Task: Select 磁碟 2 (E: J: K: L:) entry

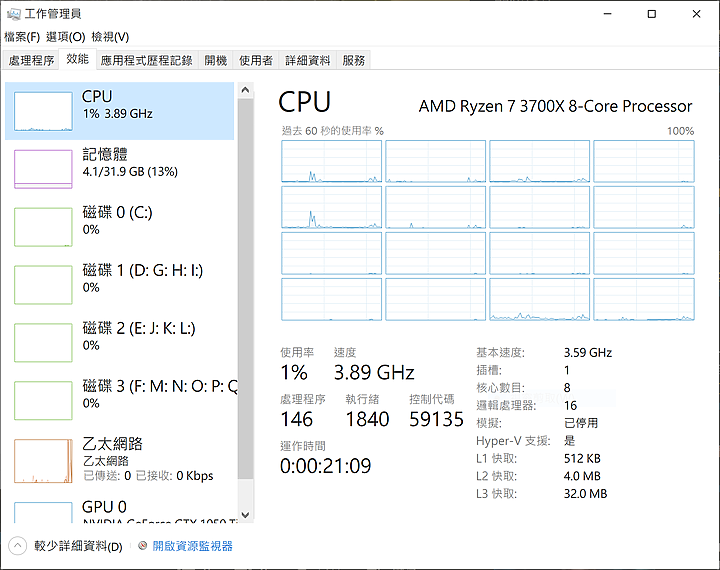Action: tap(121, 342)
